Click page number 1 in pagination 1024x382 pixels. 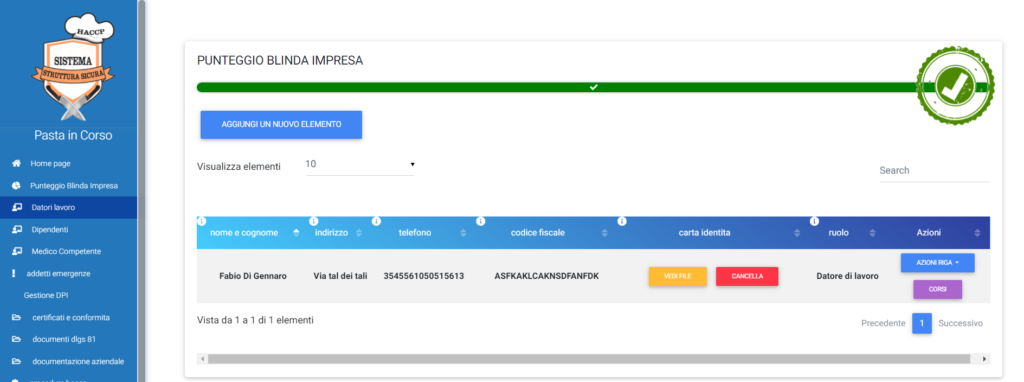921,323
